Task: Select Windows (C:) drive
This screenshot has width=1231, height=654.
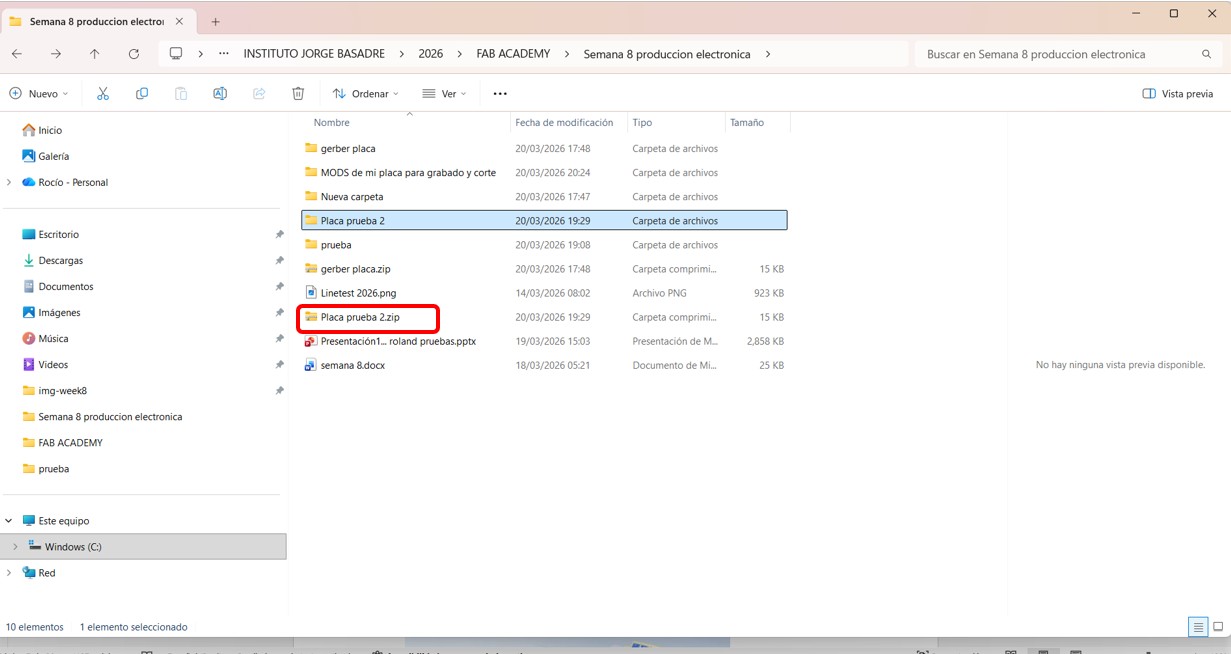Action: 73,547
